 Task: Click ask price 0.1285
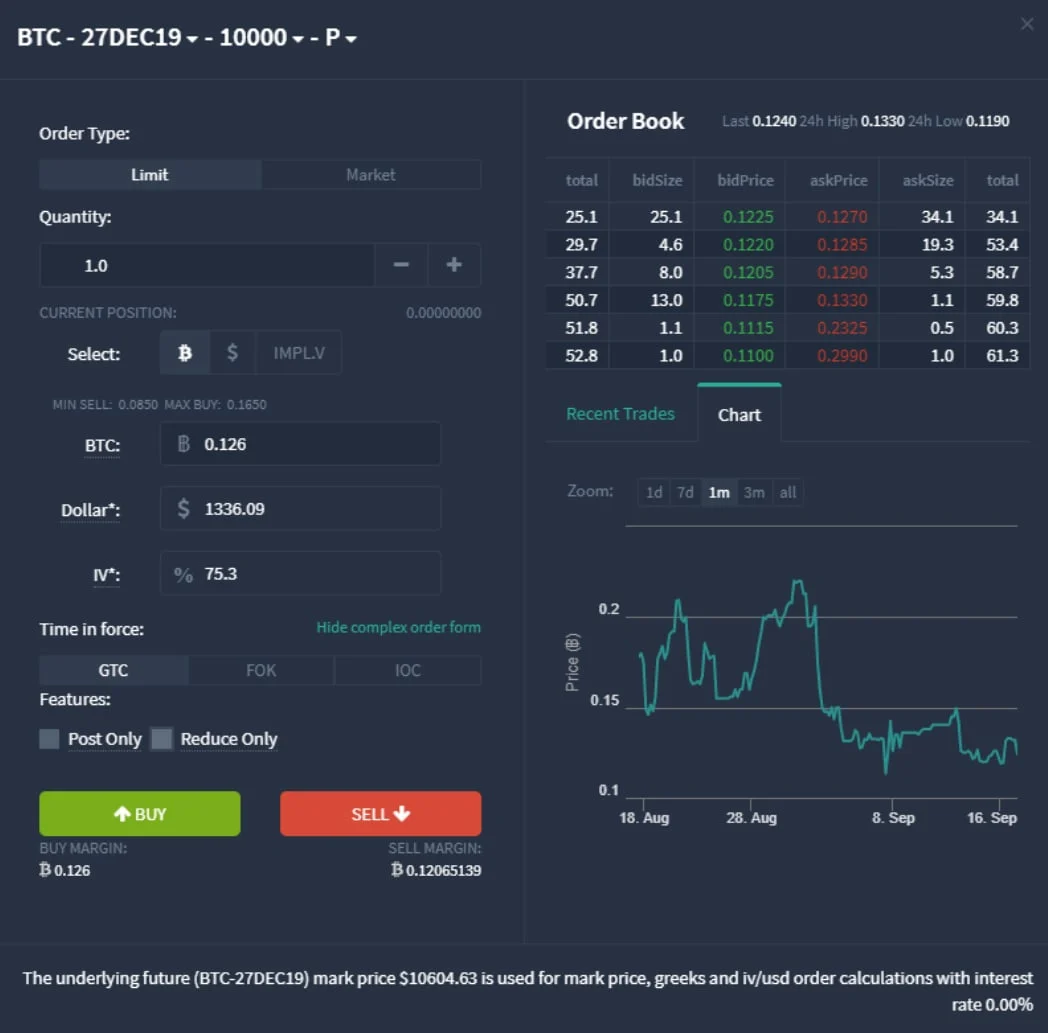[x=842, y=245]
